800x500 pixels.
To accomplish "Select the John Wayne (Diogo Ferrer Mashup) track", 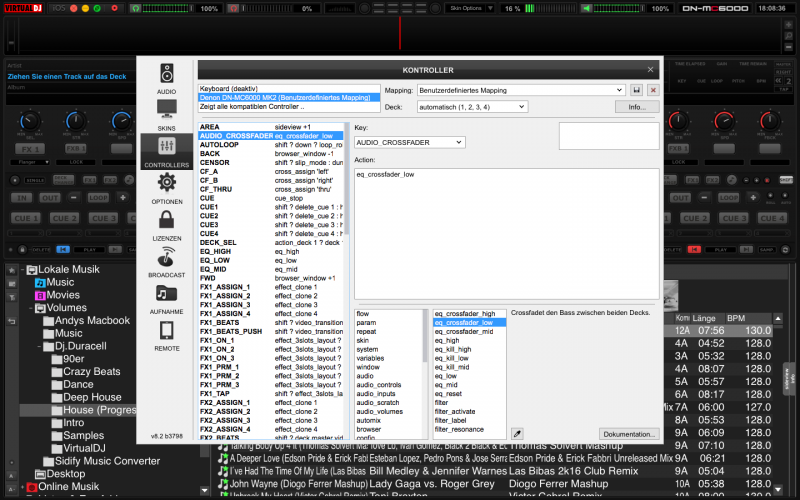I will tap(298, 484).
